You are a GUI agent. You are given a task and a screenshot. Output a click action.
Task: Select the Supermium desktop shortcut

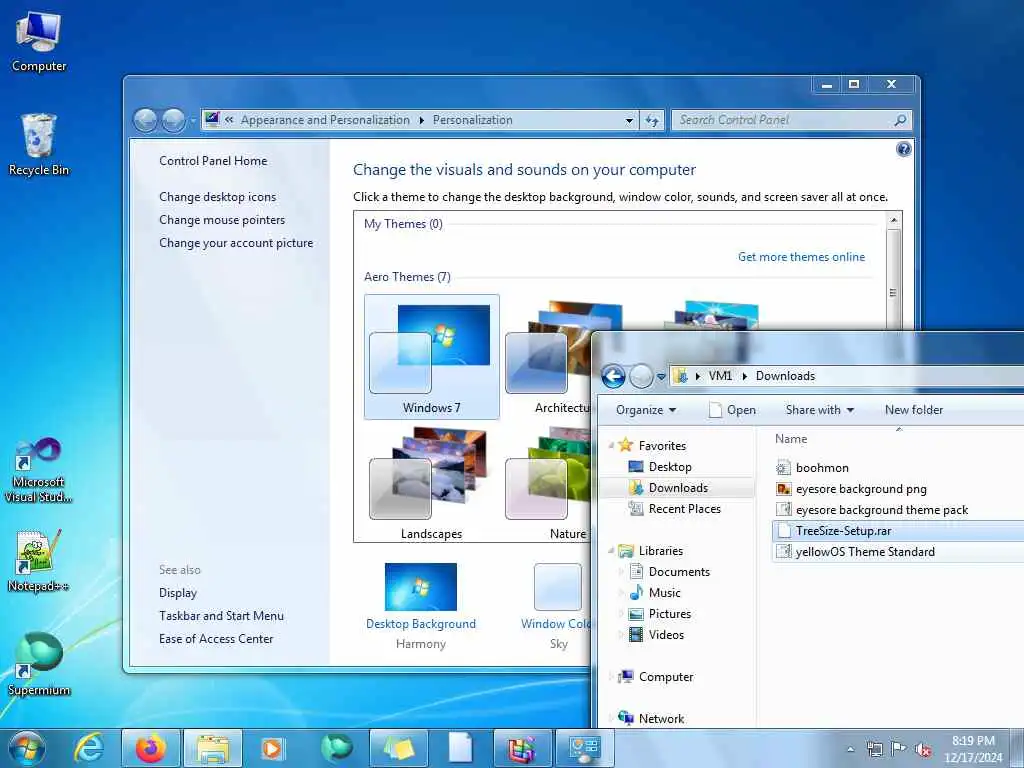(x=39, y=664)
